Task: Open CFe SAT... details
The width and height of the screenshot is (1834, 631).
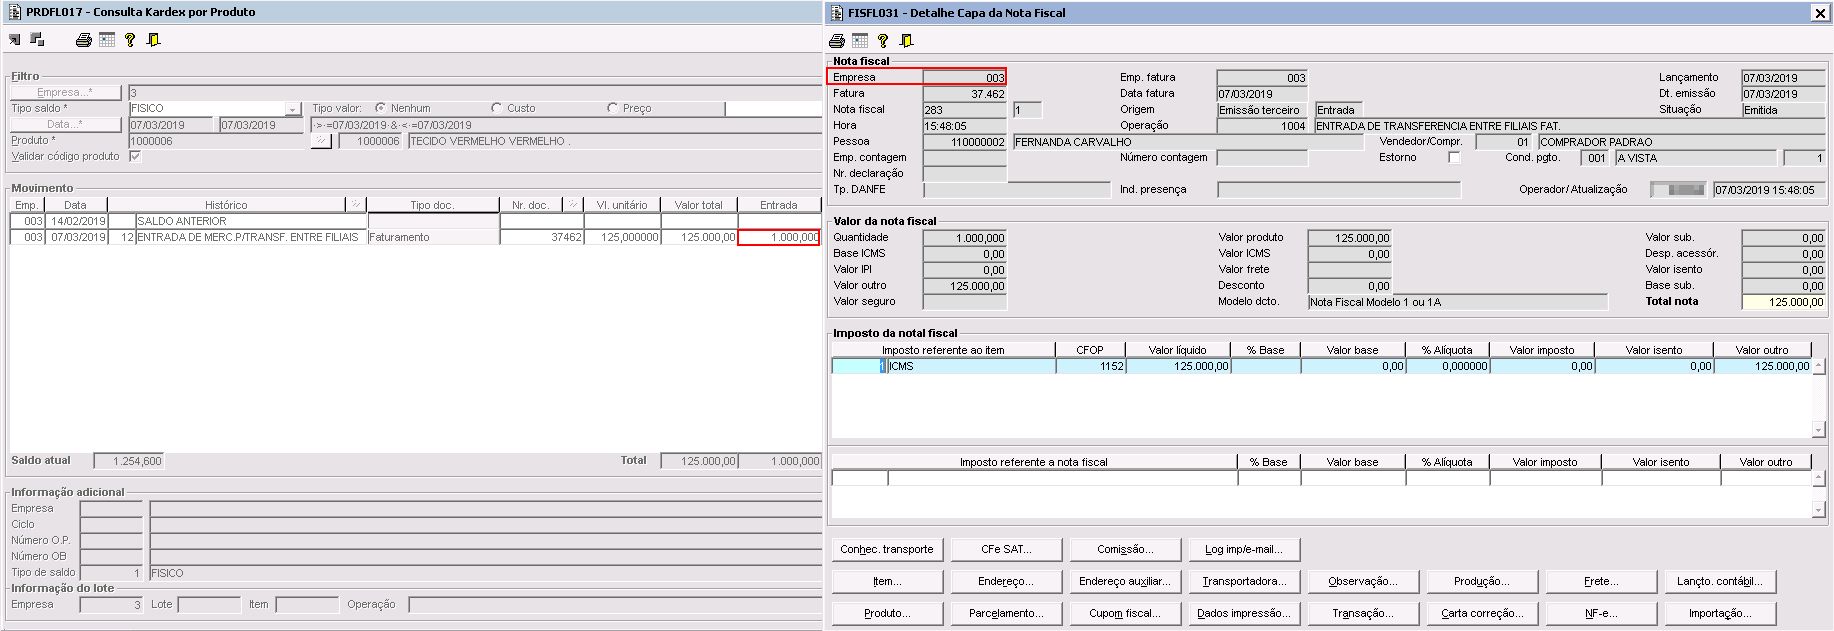Action: 1006,549
